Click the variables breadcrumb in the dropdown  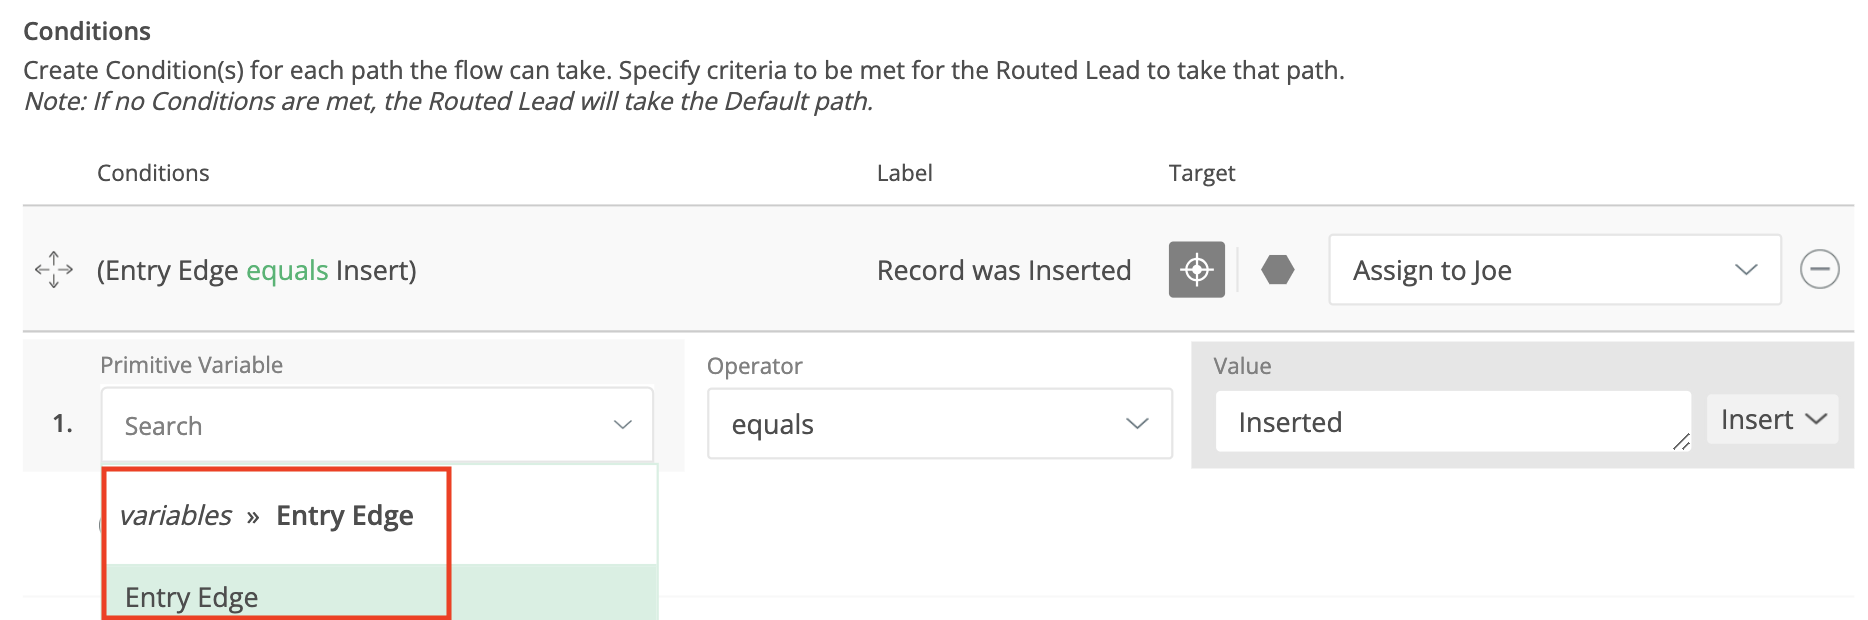click(176, 516)
